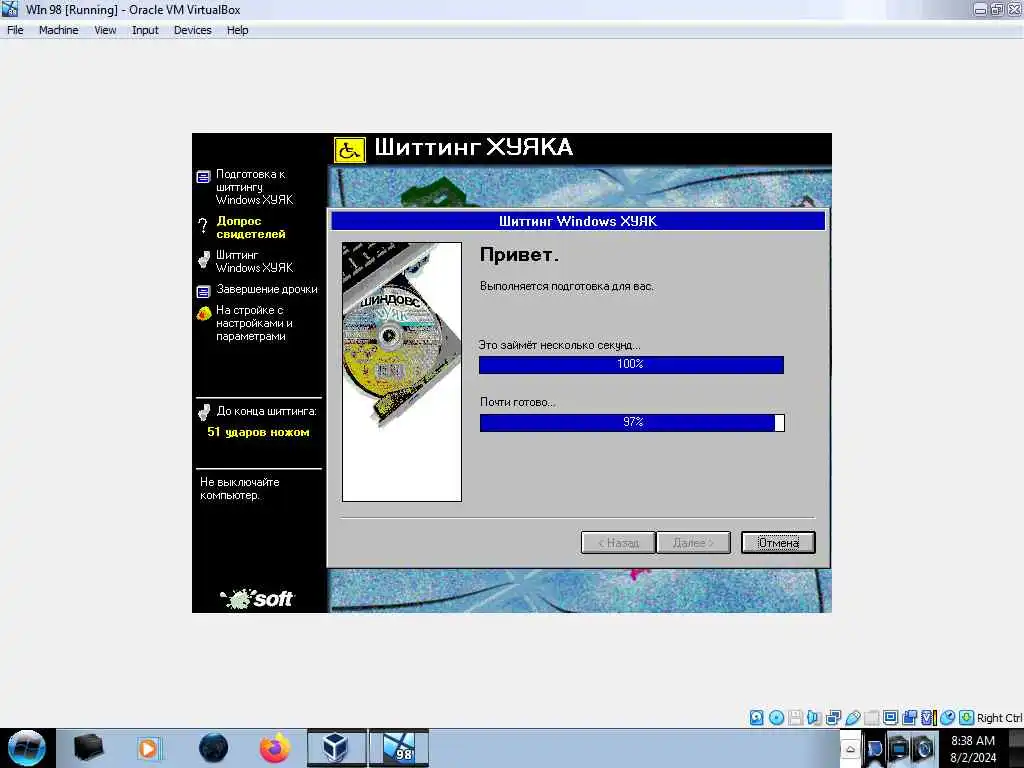Open the black folder taskbar icon
The height and width of the screenshot is (768, 1024).
88,748
